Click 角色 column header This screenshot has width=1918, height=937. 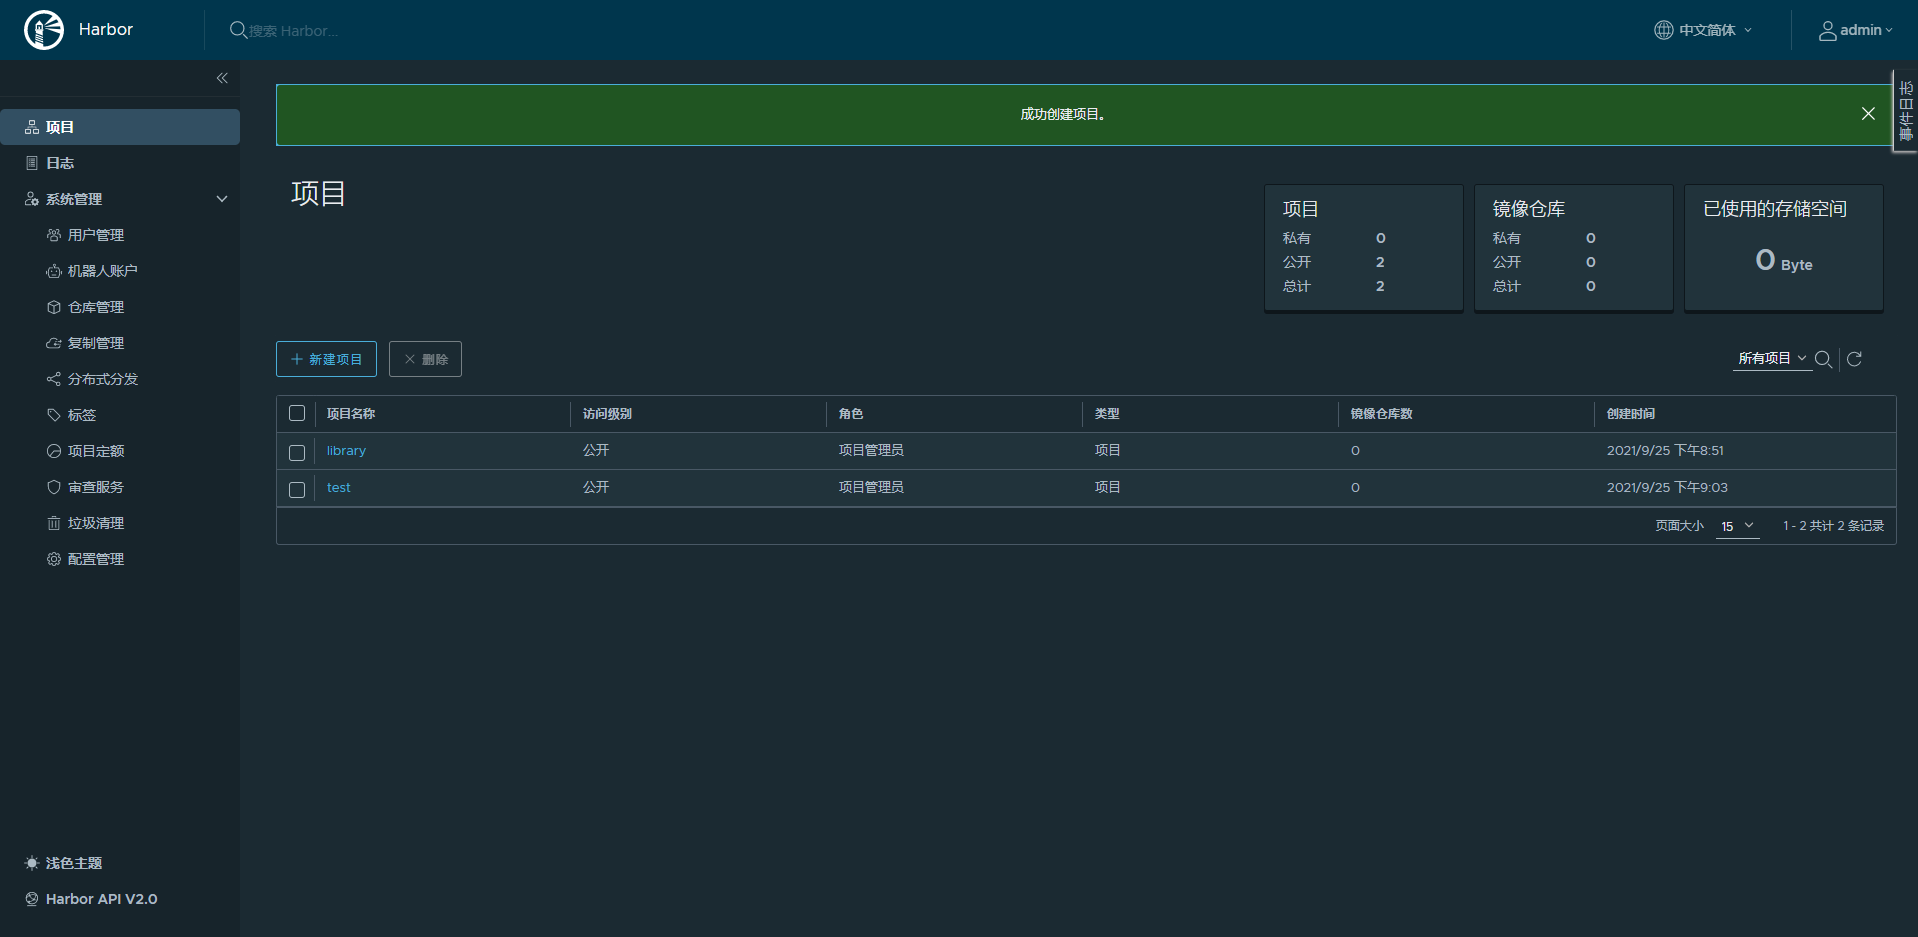coord(851,414)
